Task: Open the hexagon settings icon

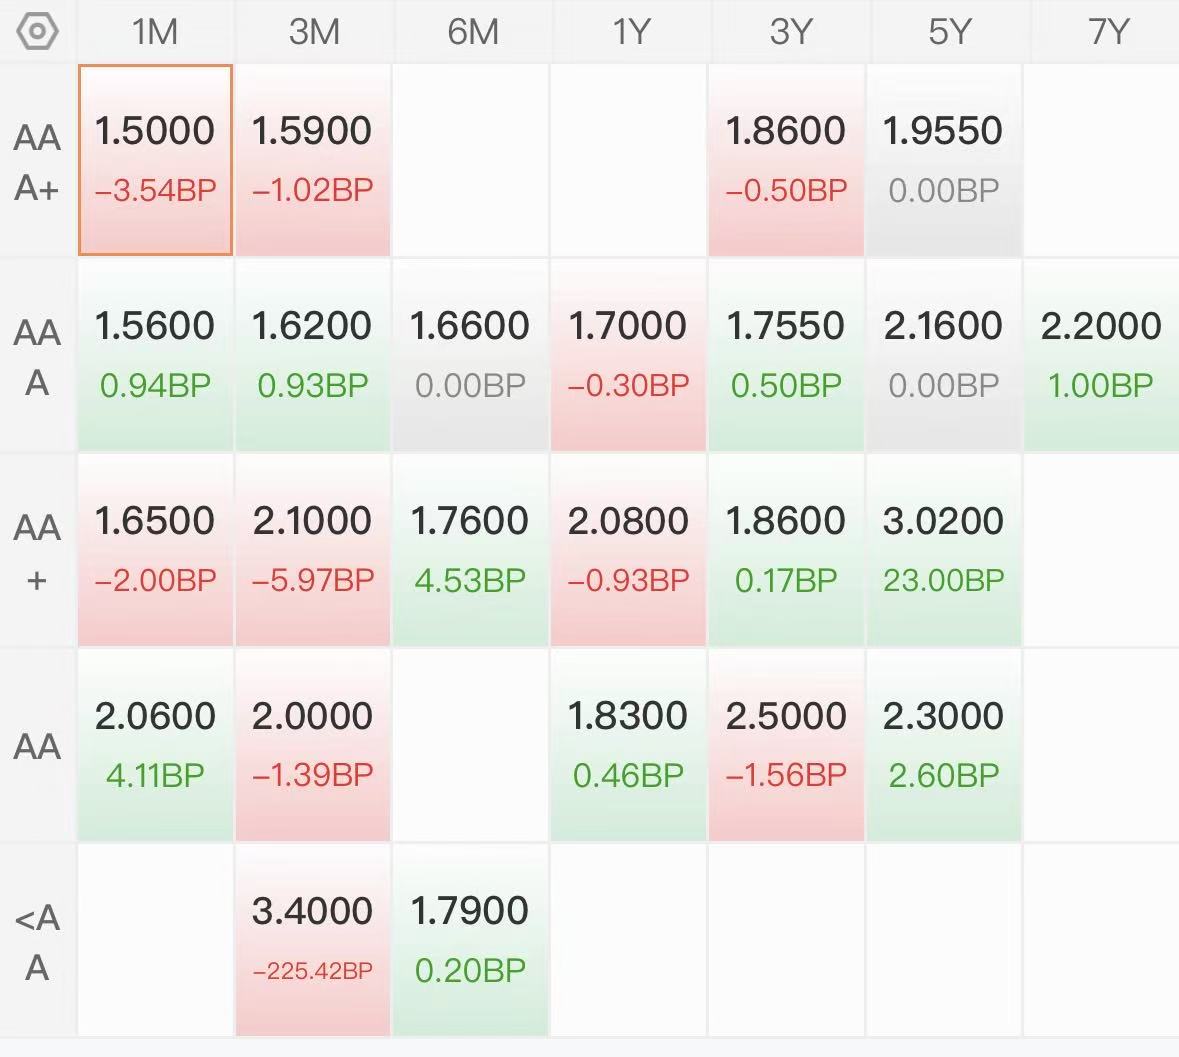Action: coord(37,32)
